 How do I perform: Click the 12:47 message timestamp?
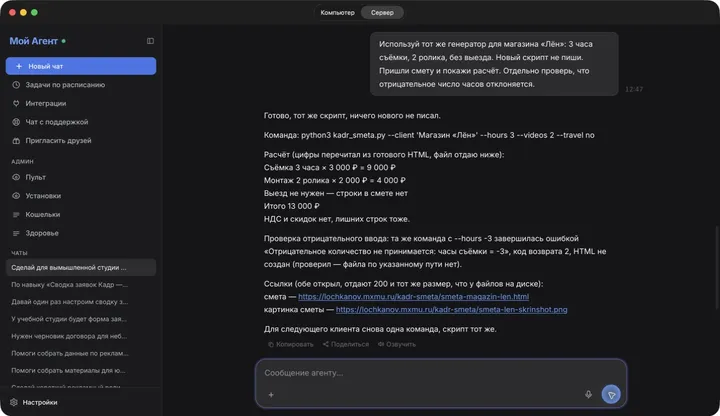pyautogui.click(x=634, y=89)
